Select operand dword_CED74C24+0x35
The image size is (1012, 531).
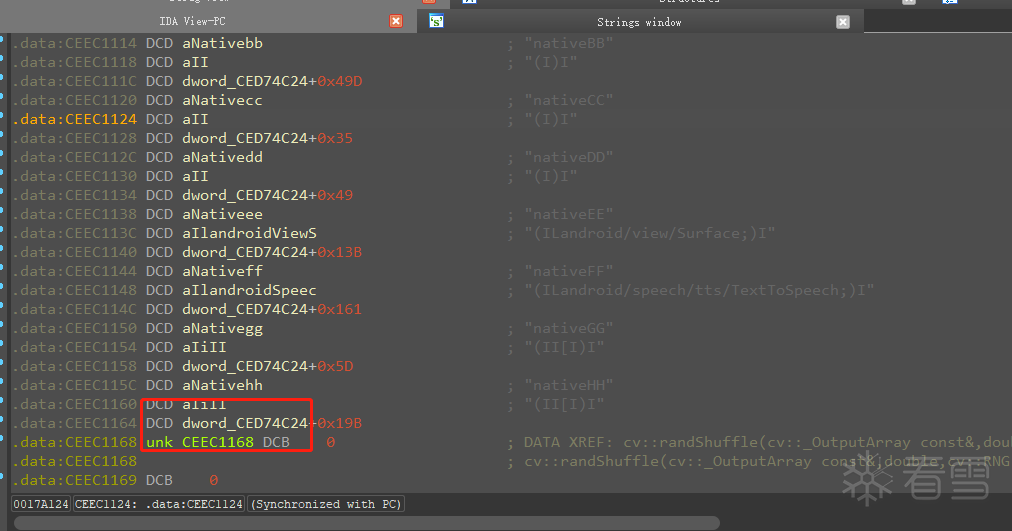click(x=267, y=138)
